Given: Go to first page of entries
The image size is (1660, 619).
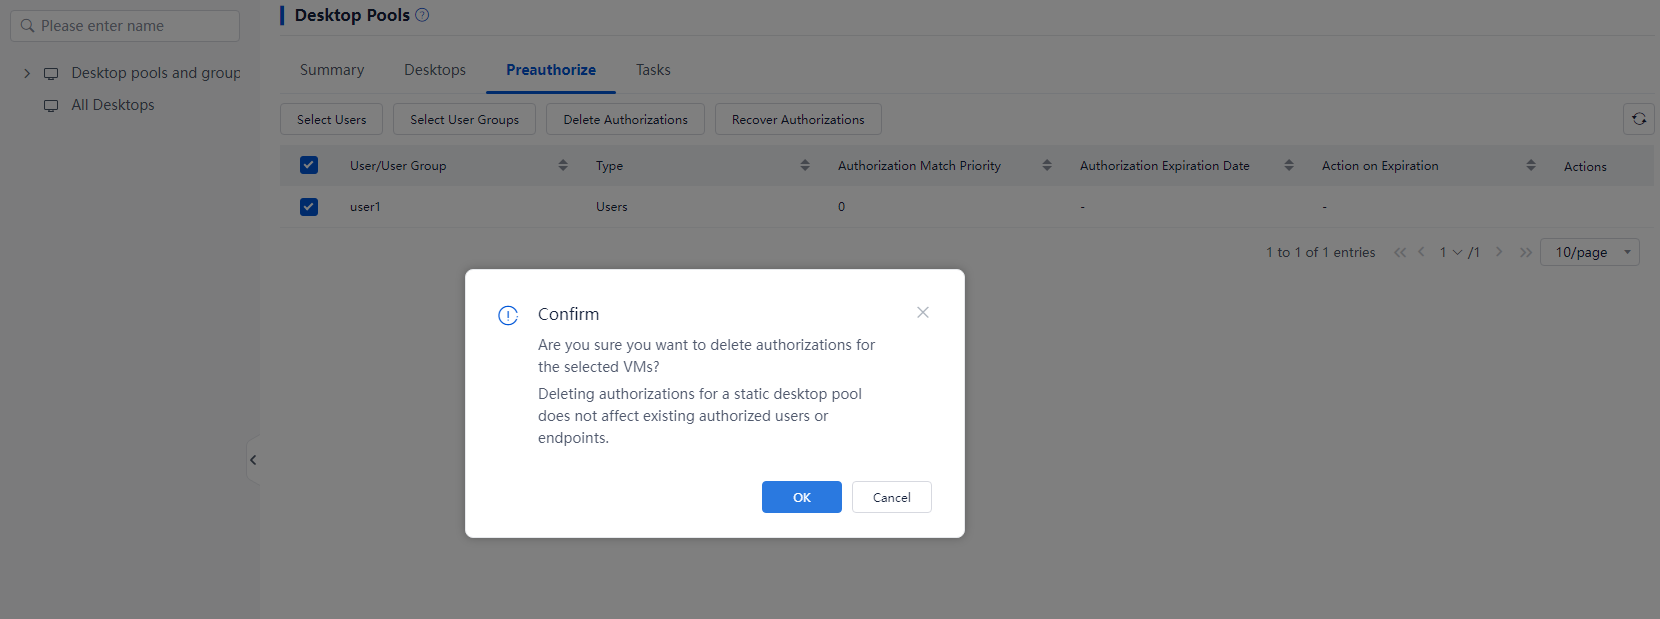Looking at the screenshot, I should [1400, 252].
